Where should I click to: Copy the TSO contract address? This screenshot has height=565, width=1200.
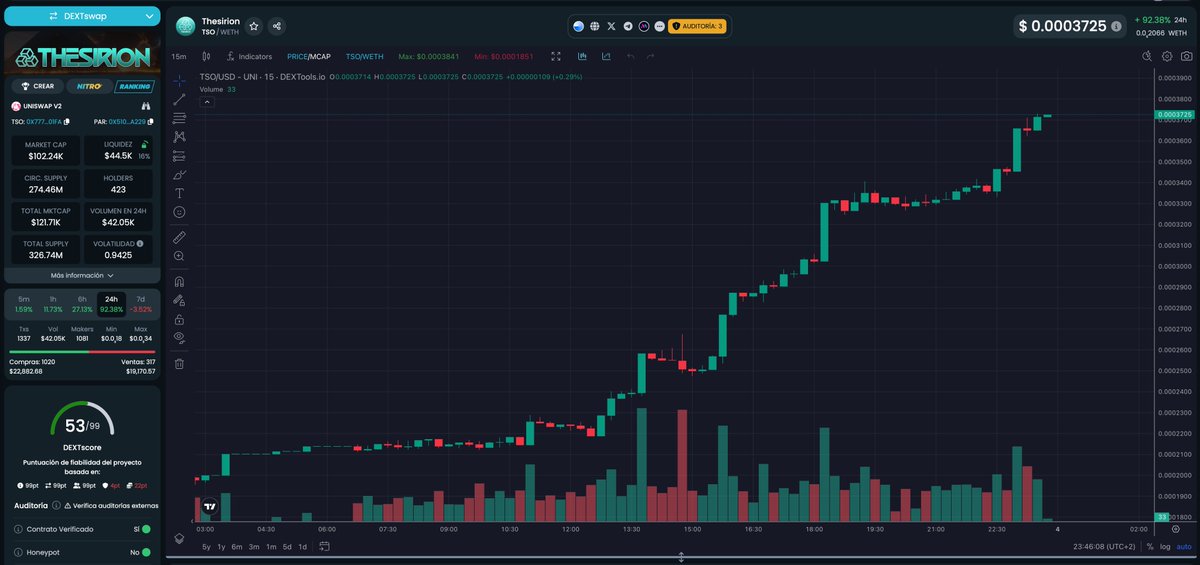point(66,122)
